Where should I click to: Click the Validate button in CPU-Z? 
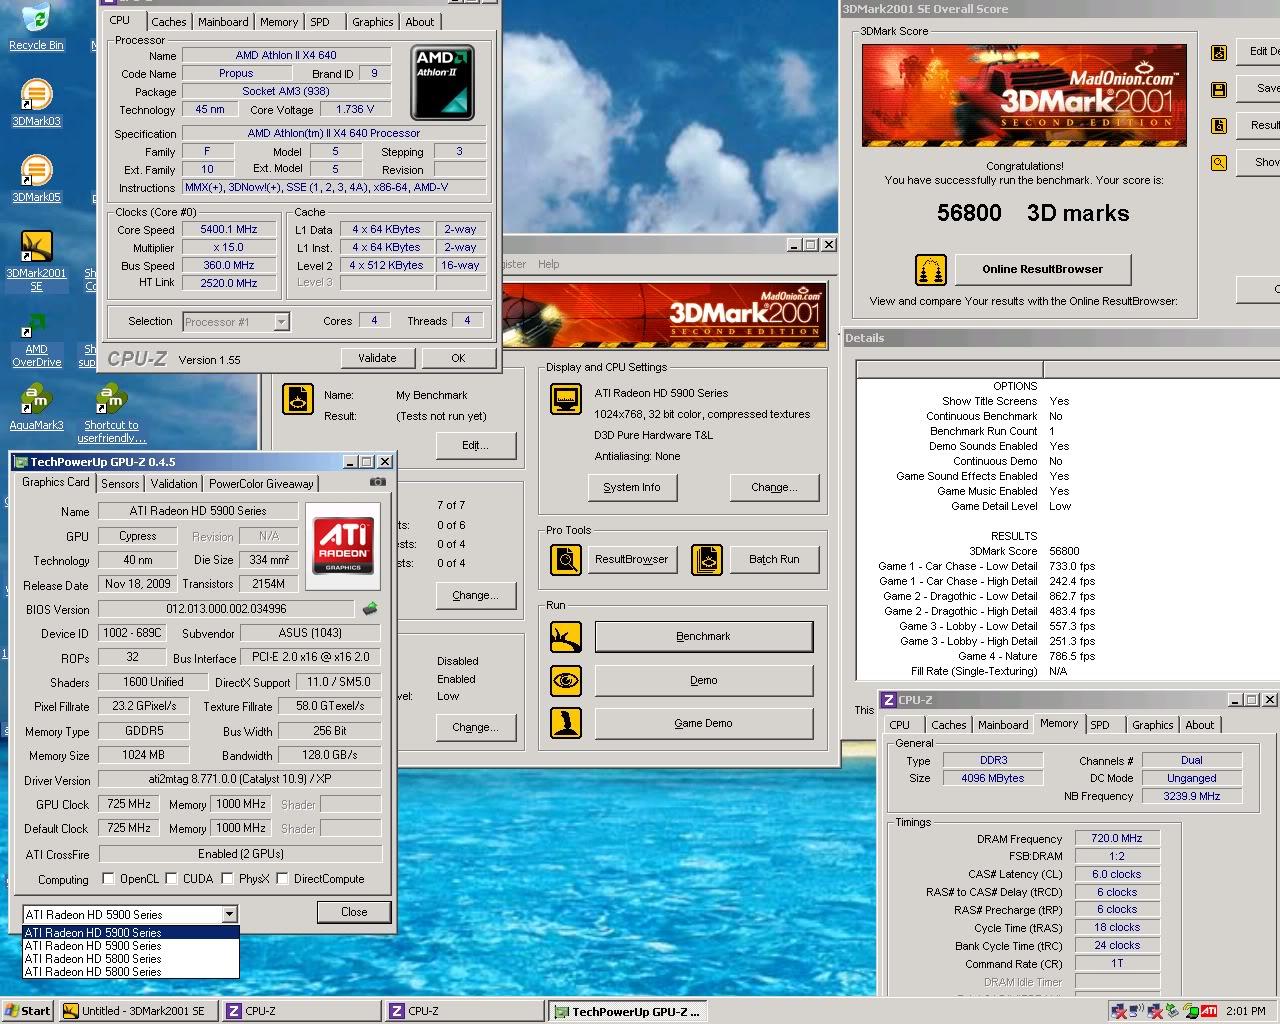377,358
